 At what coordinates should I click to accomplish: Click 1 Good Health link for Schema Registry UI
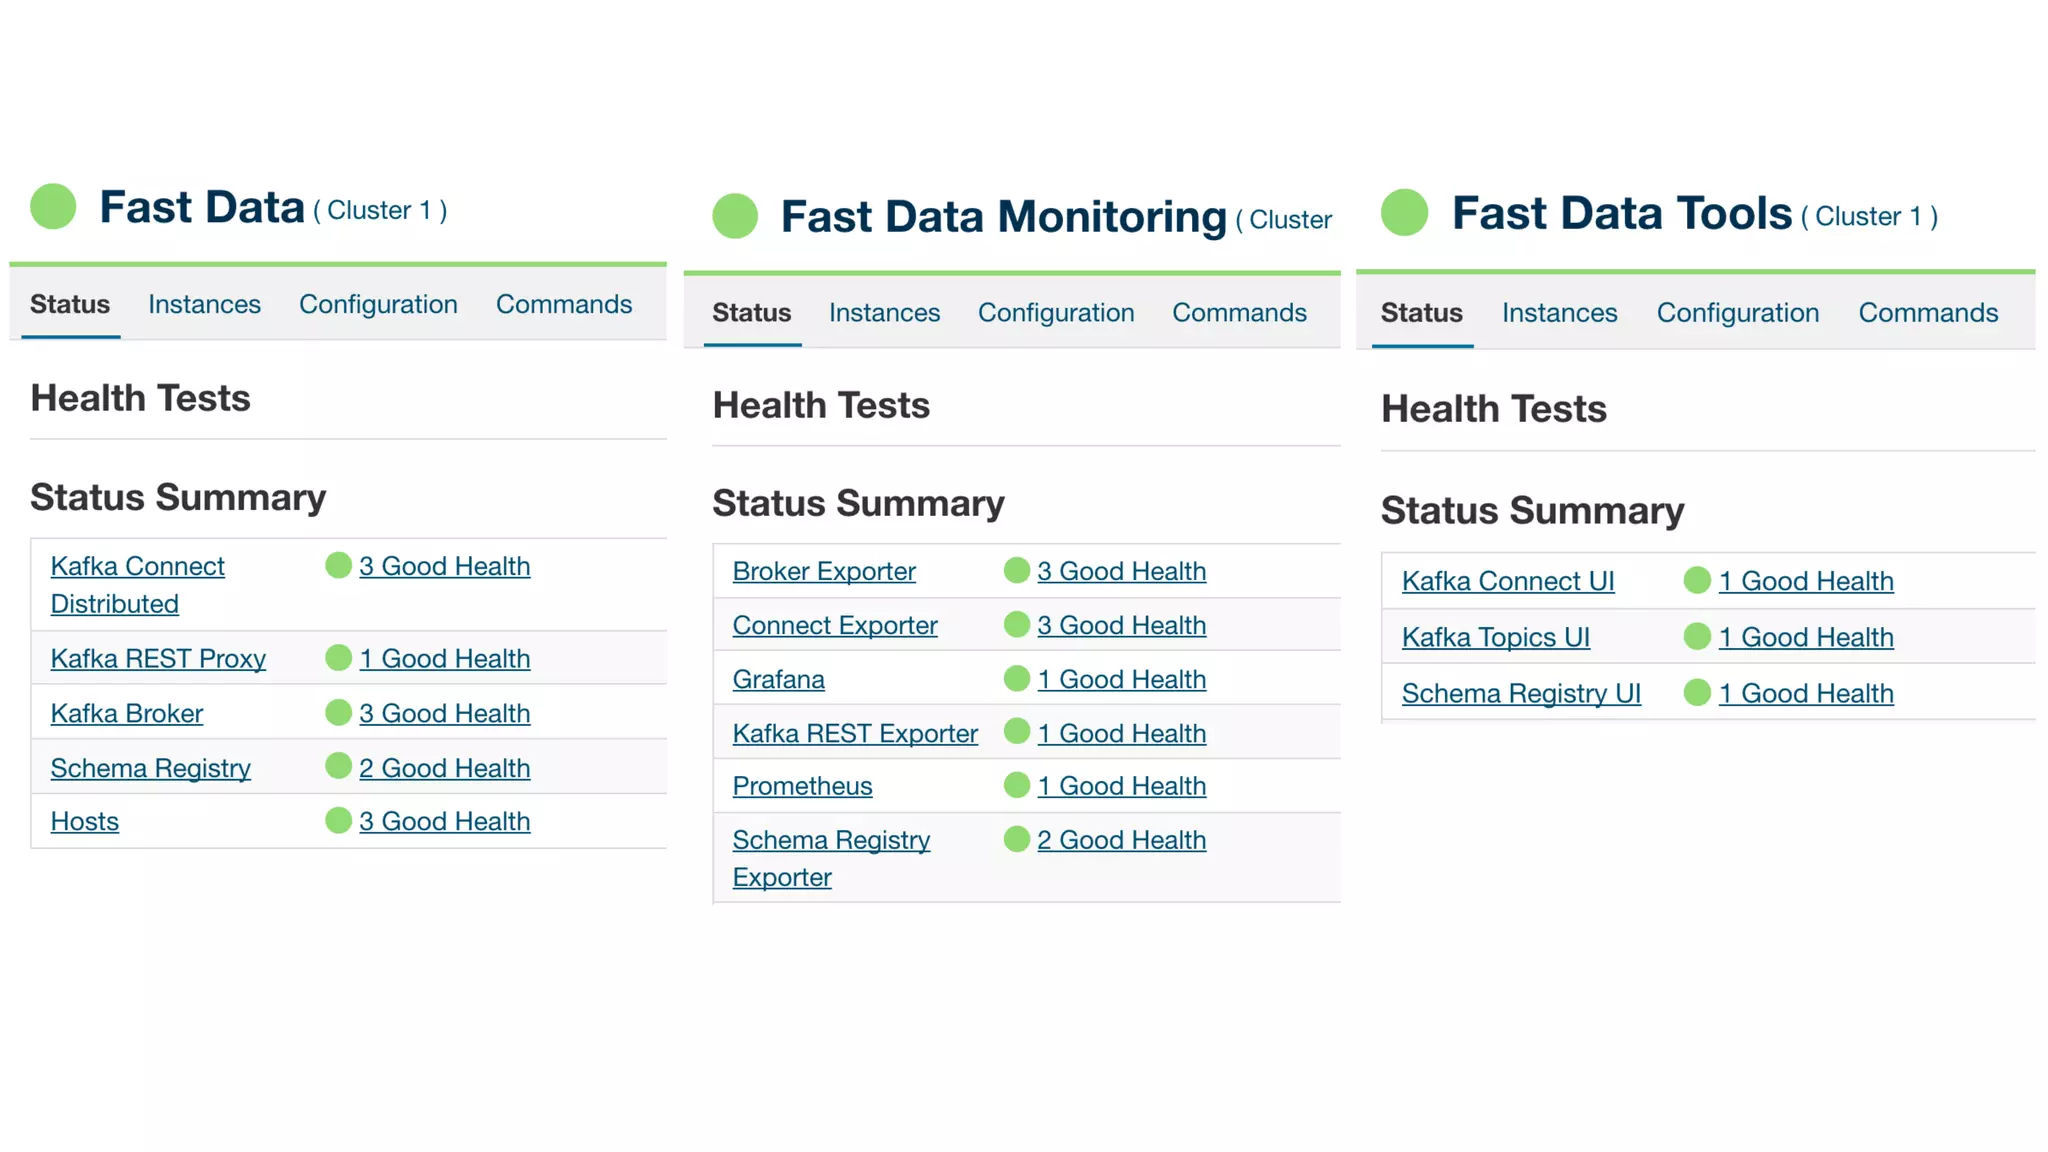1805,693
